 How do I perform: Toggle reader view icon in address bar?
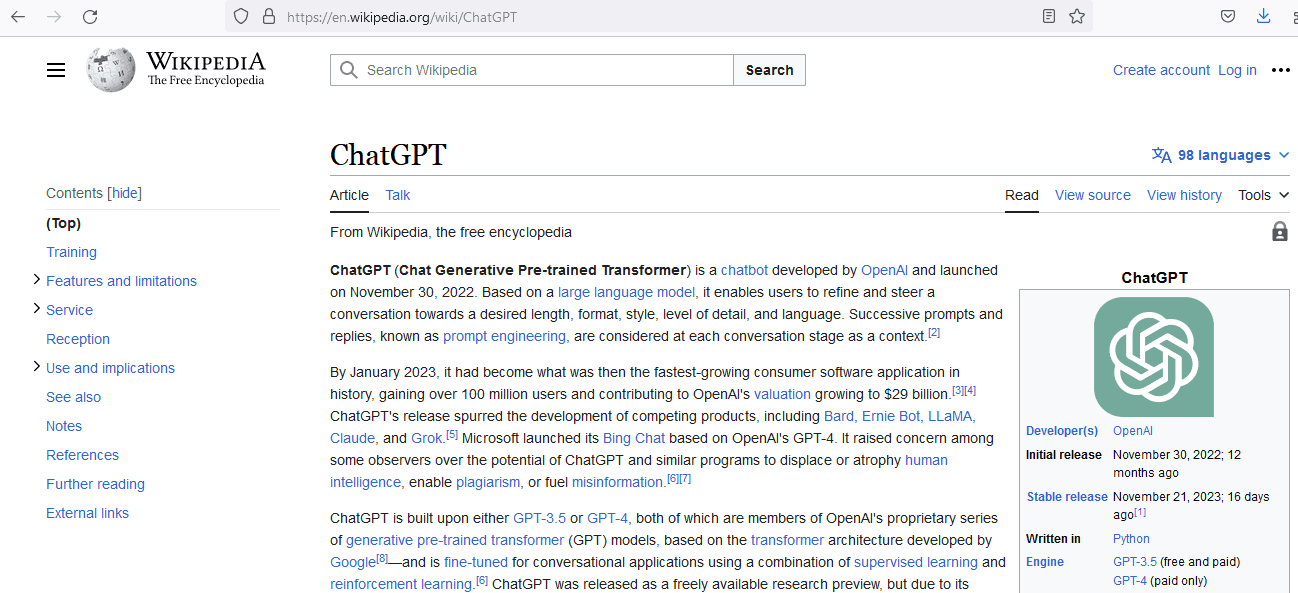coord(1049,17)
